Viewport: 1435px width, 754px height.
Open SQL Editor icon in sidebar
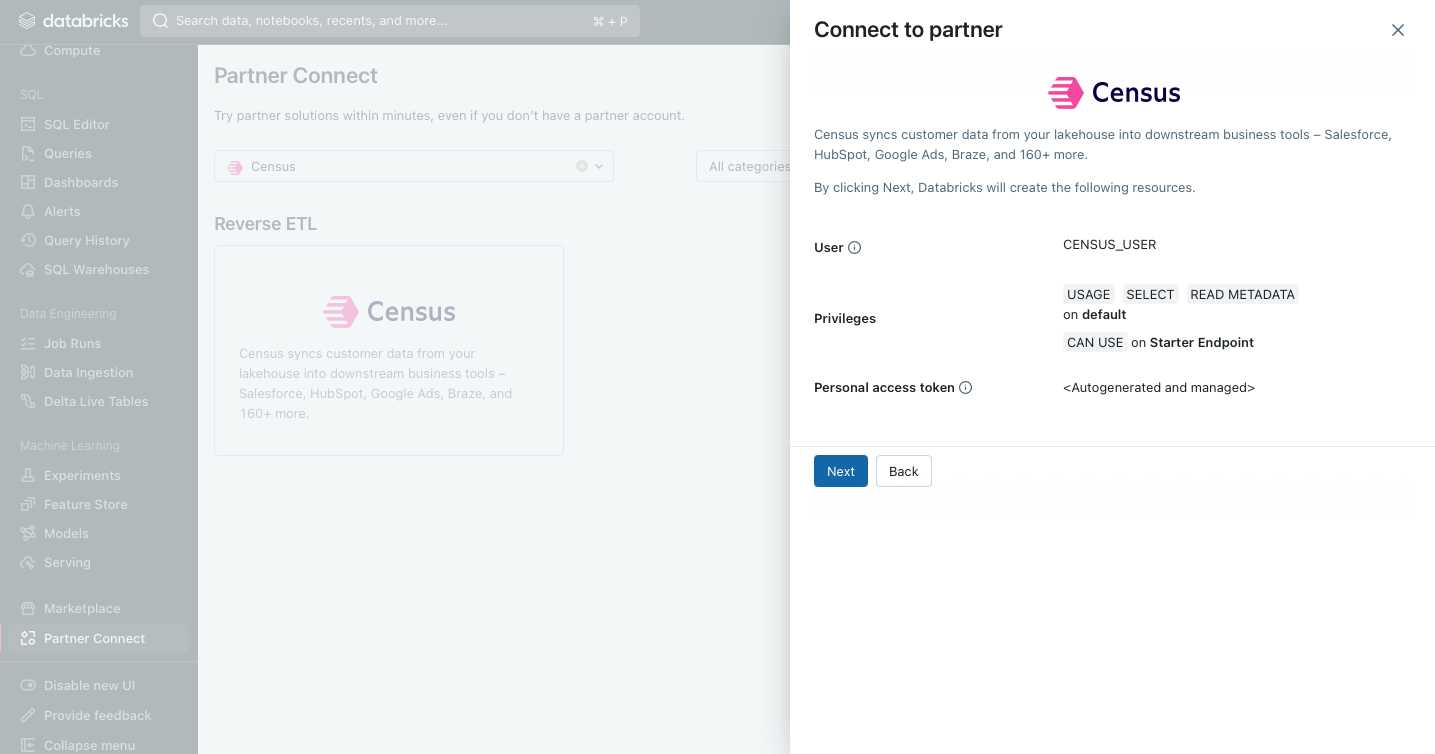coord(28,124)
